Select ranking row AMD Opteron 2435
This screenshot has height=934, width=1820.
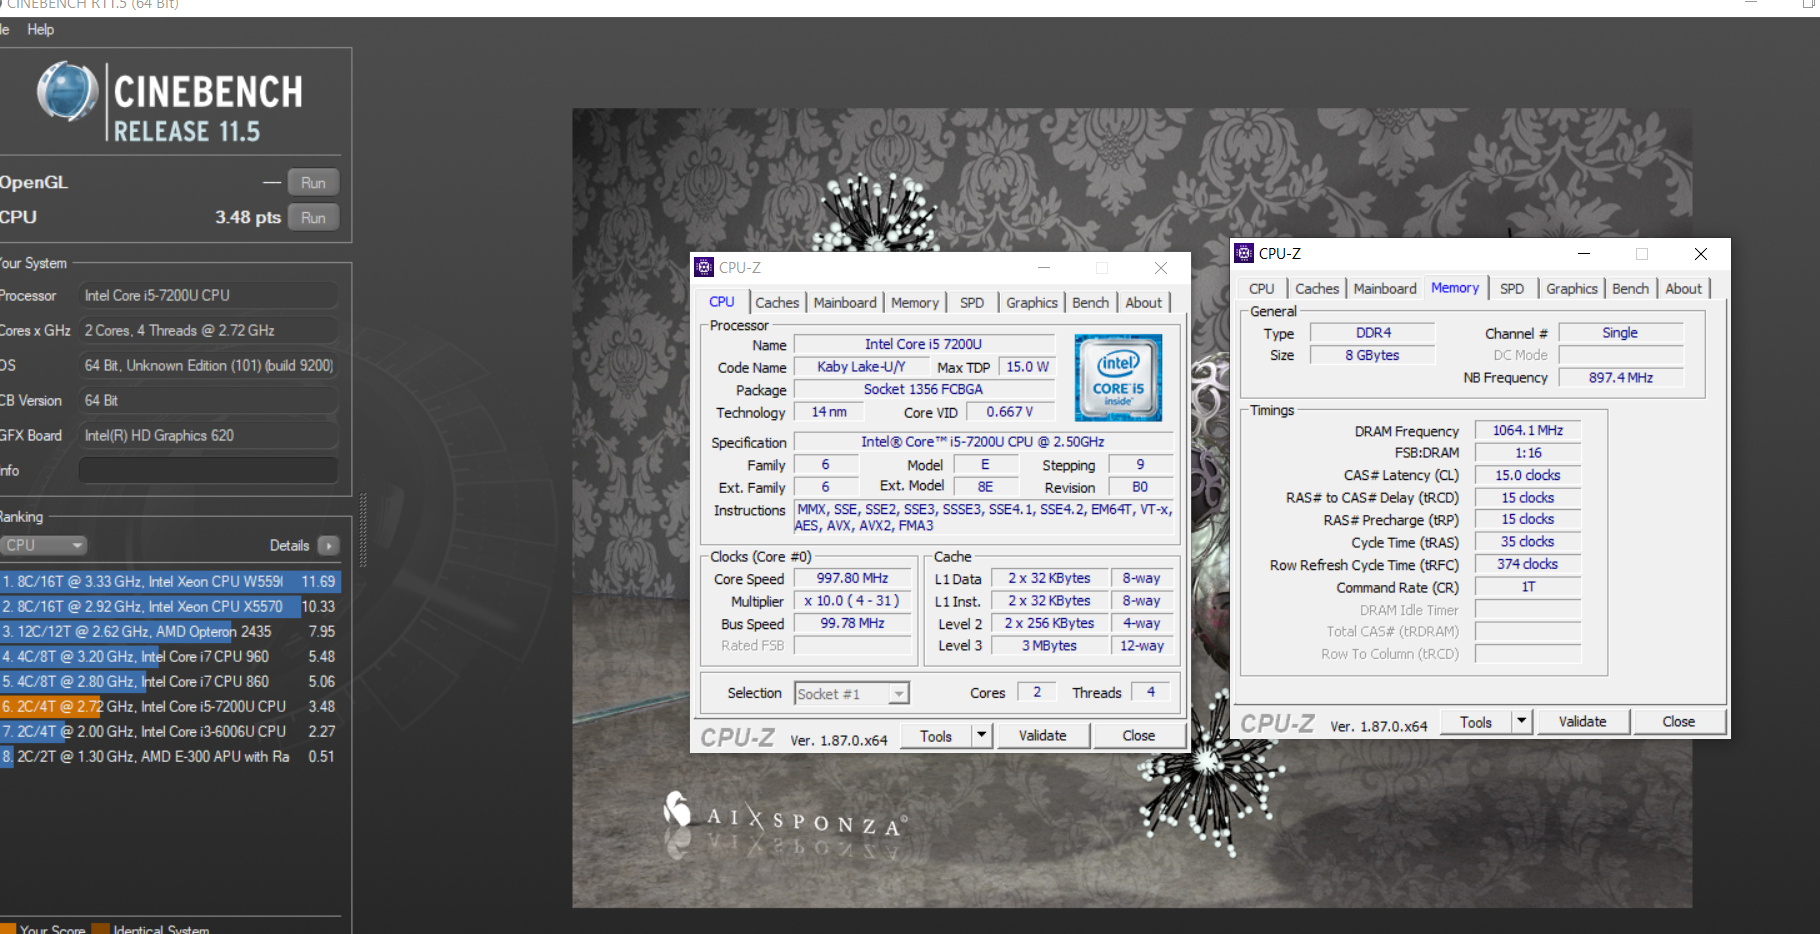pos(170,631)
